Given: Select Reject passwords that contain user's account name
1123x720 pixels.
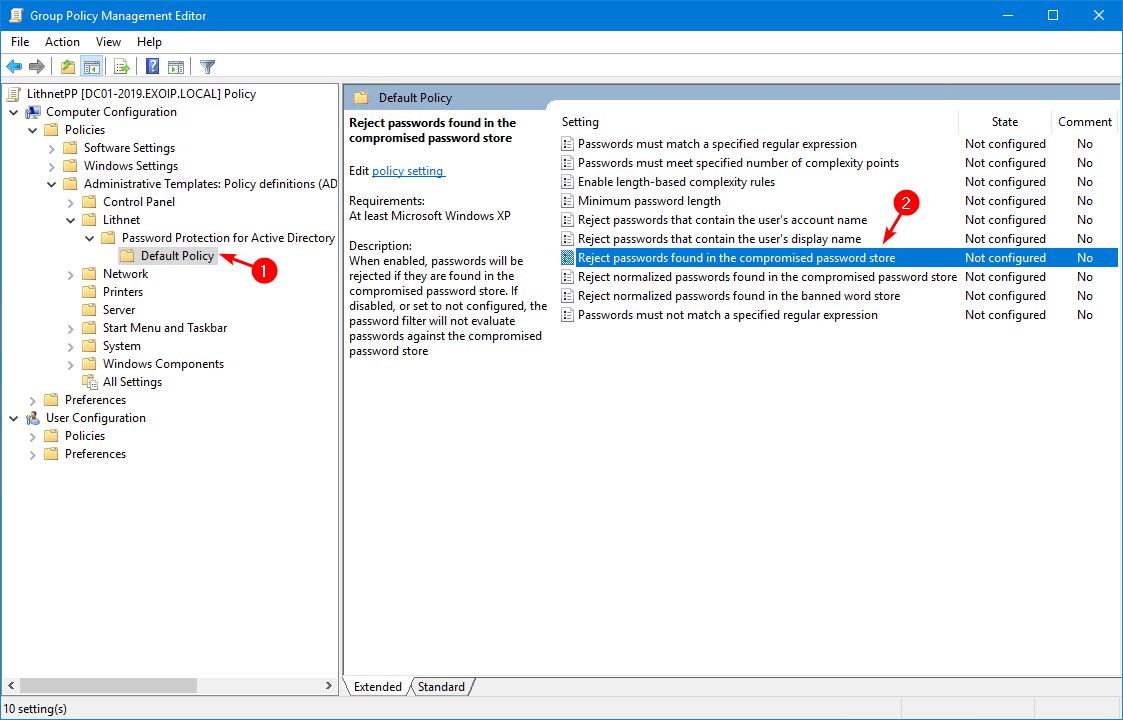Looking at the screenshot, I should coord(723,220).
